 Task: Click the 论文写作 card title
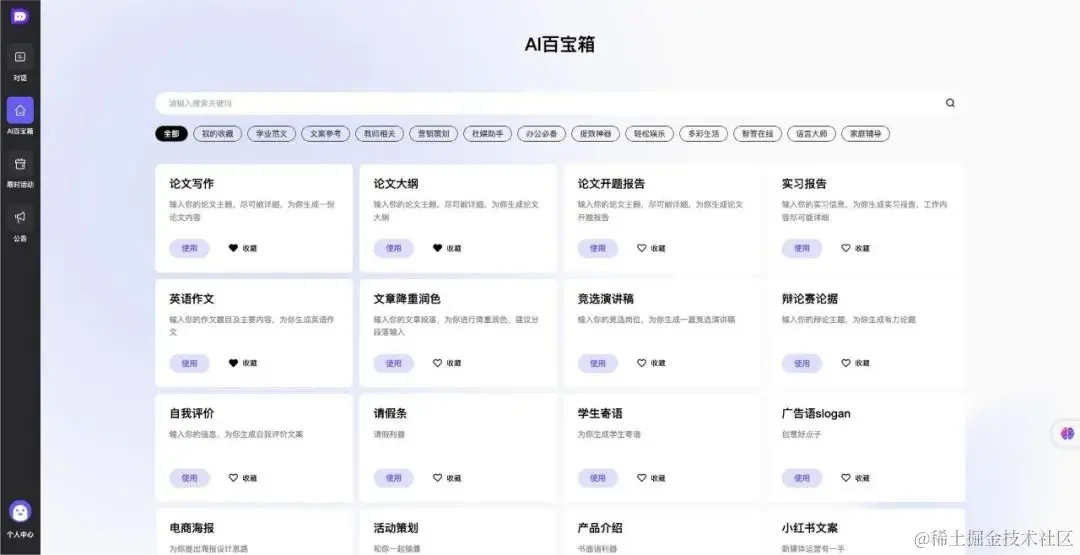point(191,184)
